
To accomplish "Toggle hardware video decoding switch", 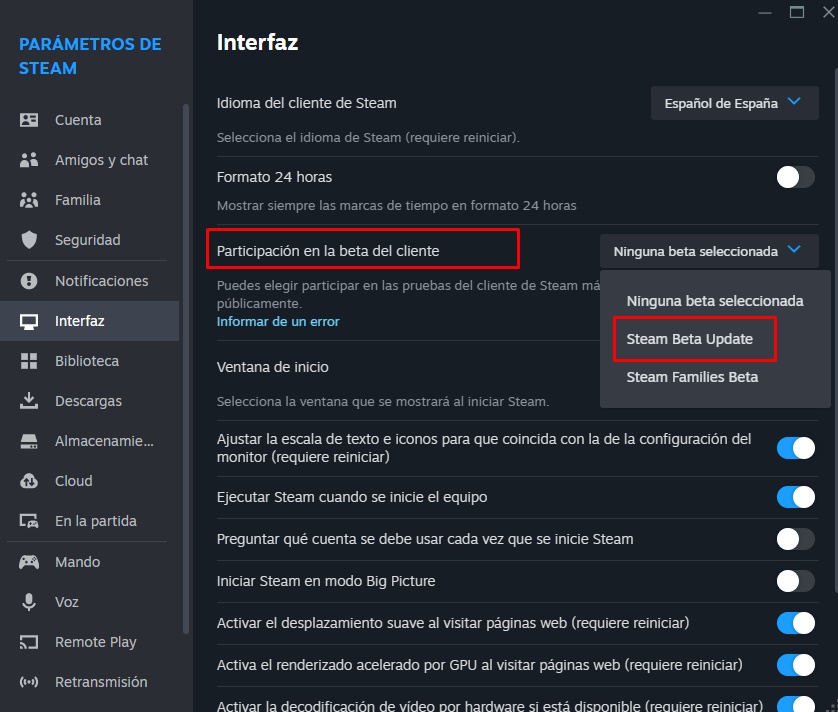I will (795, 705).
